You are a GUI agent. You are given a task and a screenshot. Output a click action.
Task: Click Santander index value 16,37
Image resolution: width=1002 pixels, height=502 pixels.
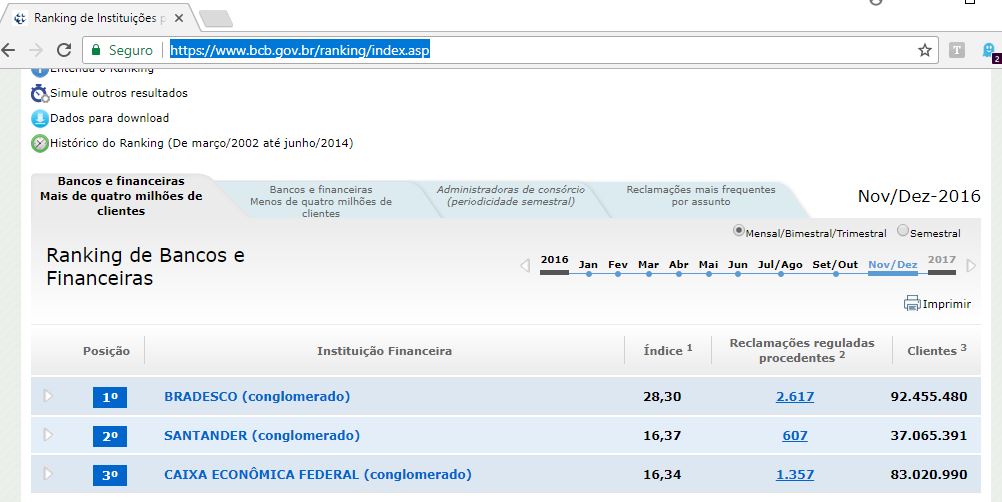point(662,436)
